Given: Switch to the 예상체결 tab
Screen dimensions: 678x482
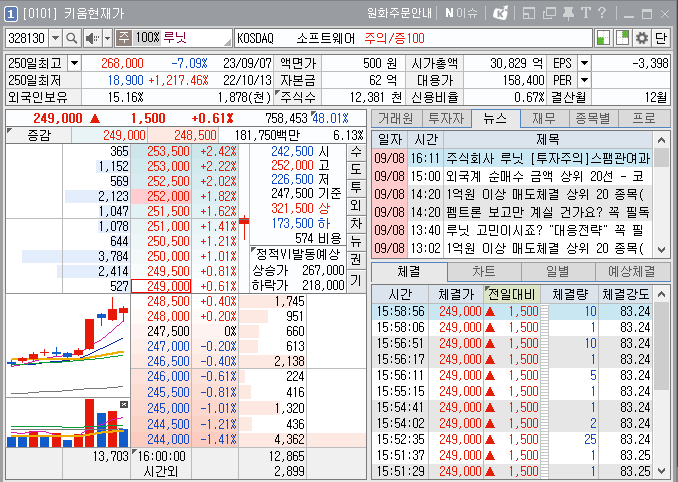Looking at the screenshot, I should tap(632, 271).
